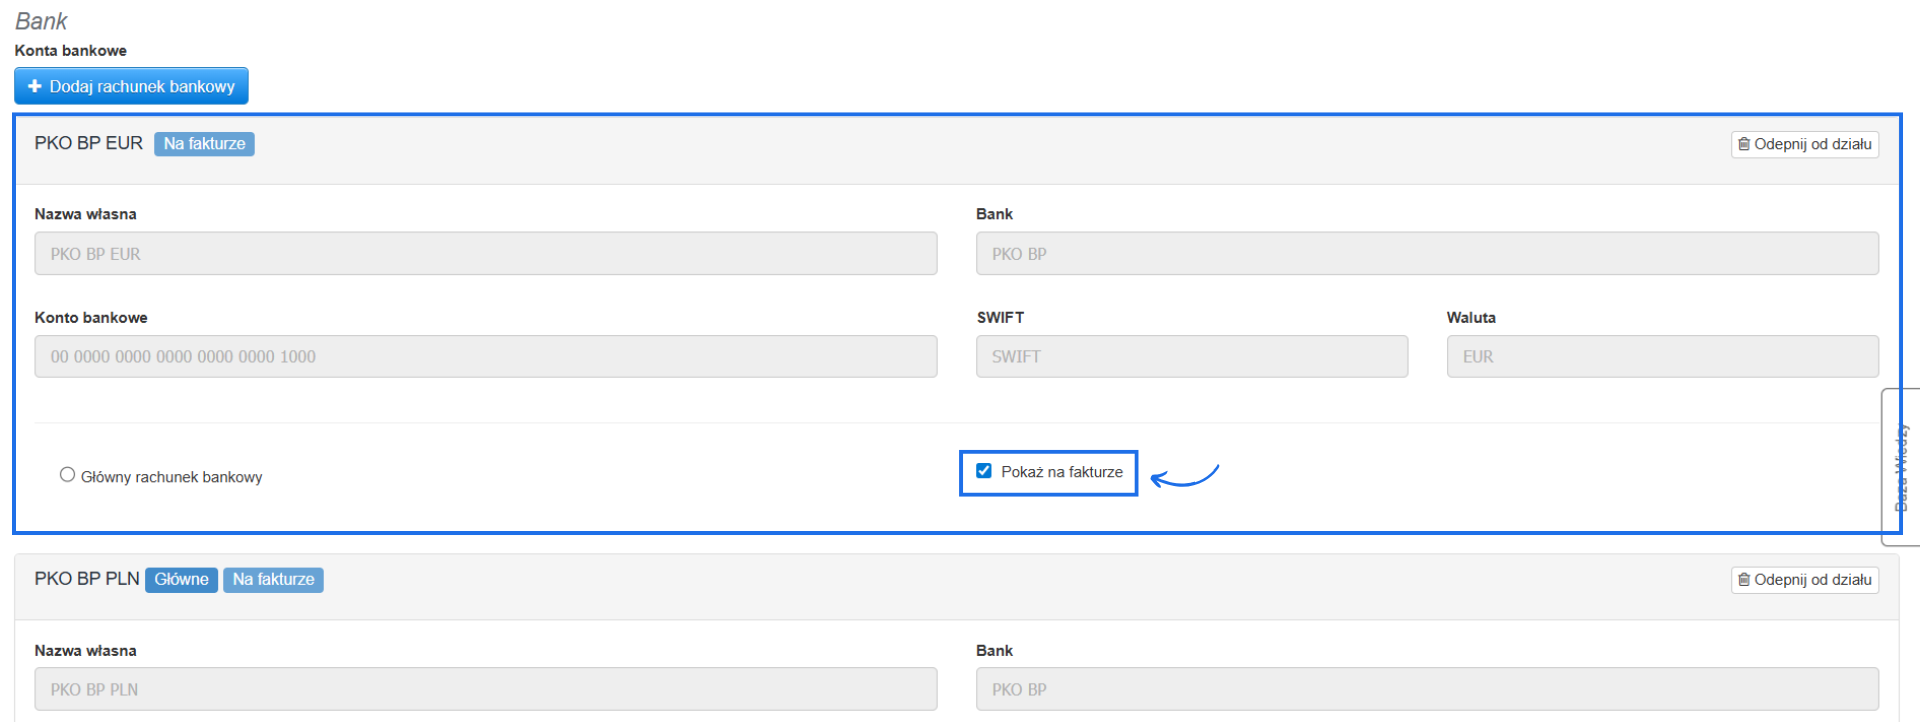This screenshot has height=722, width=1920.
Task: Click trash icon in PKO BP EUR header
Action: click(1744, 144)
